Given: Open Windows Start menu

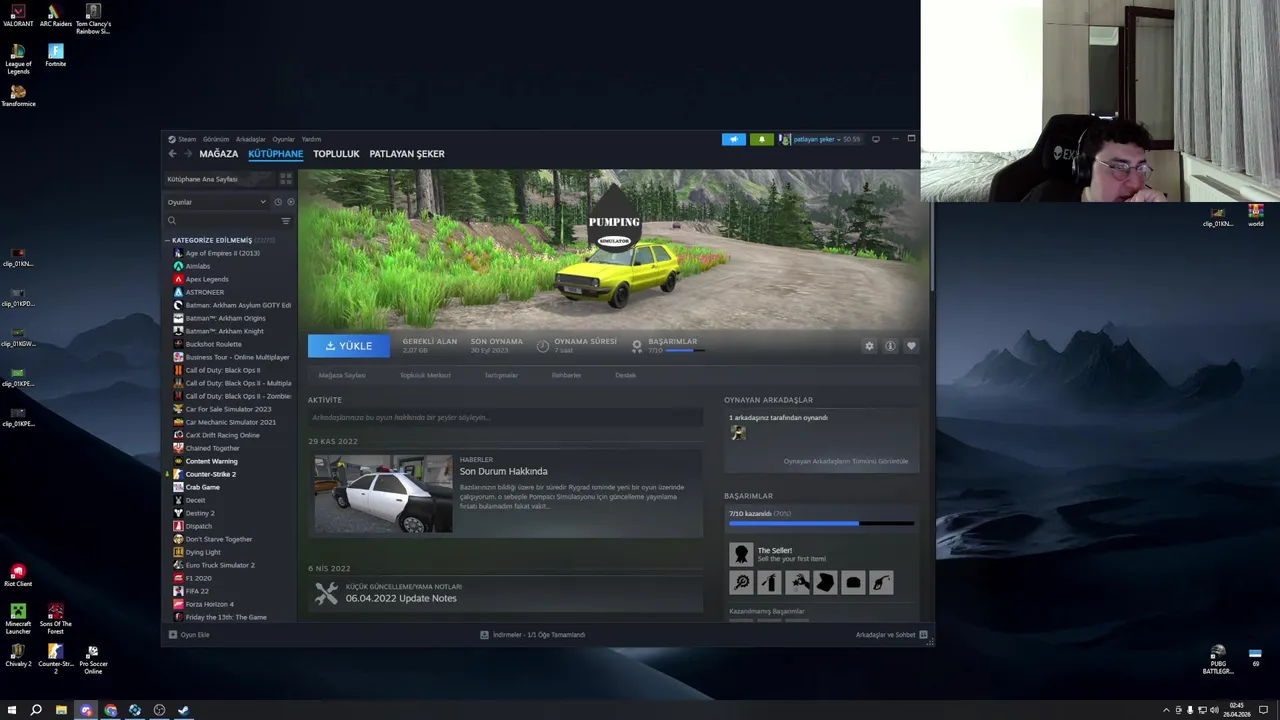Looking at the screenshot, I should (x=12, y=710).
